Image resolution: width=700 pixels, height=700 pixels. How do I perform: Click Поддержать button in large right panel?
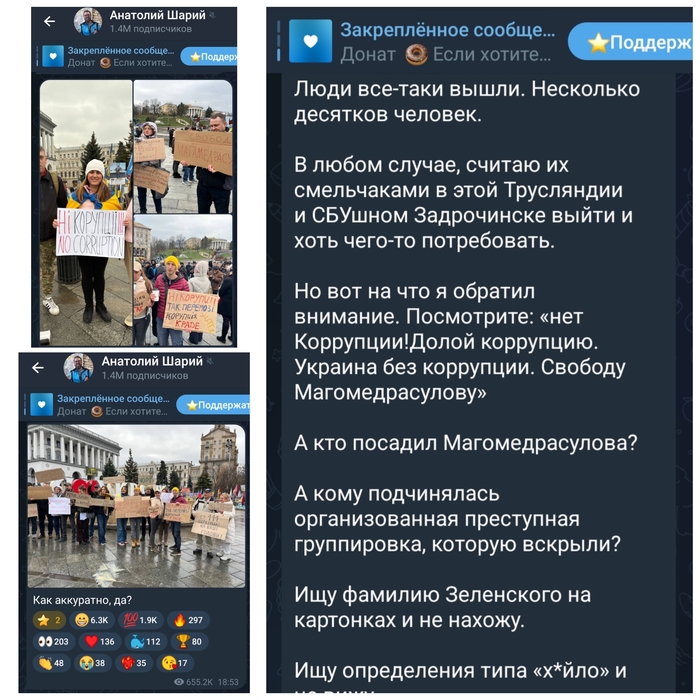point(630,42)
